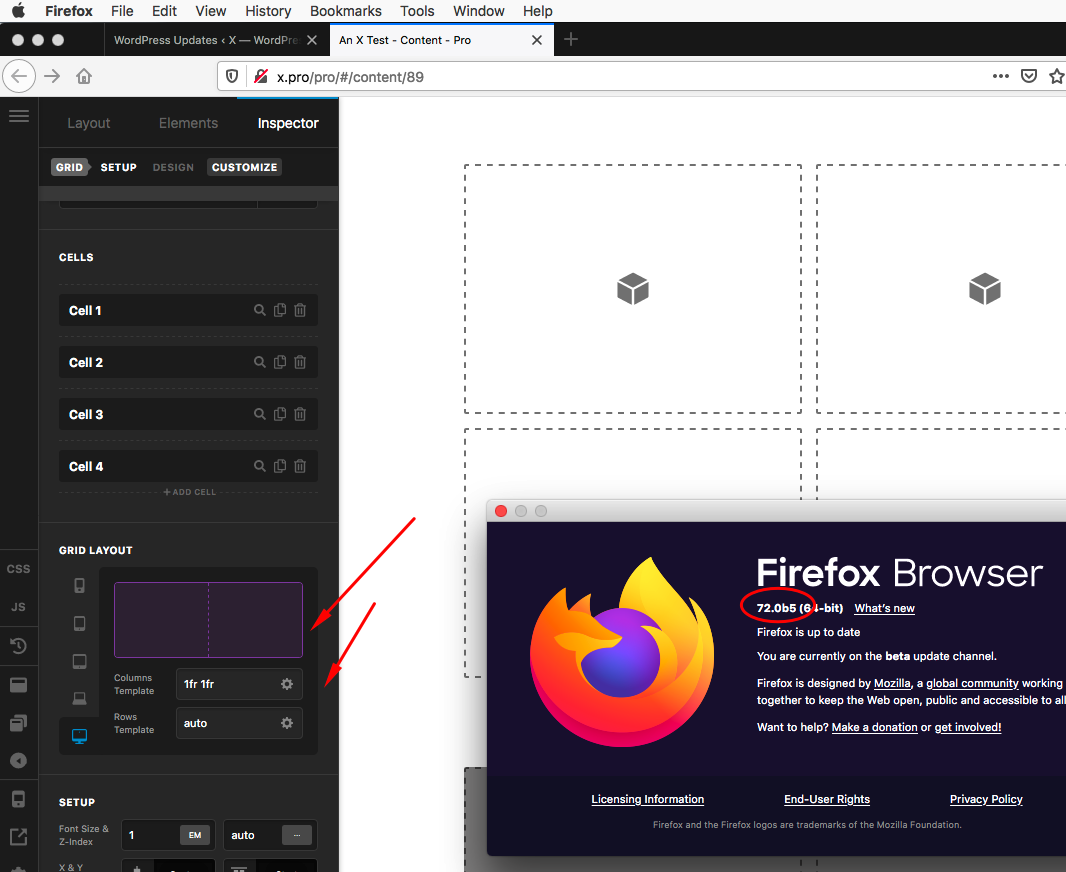Switch to the Elements tab
1066x872 pixels.
click(188, 123)
